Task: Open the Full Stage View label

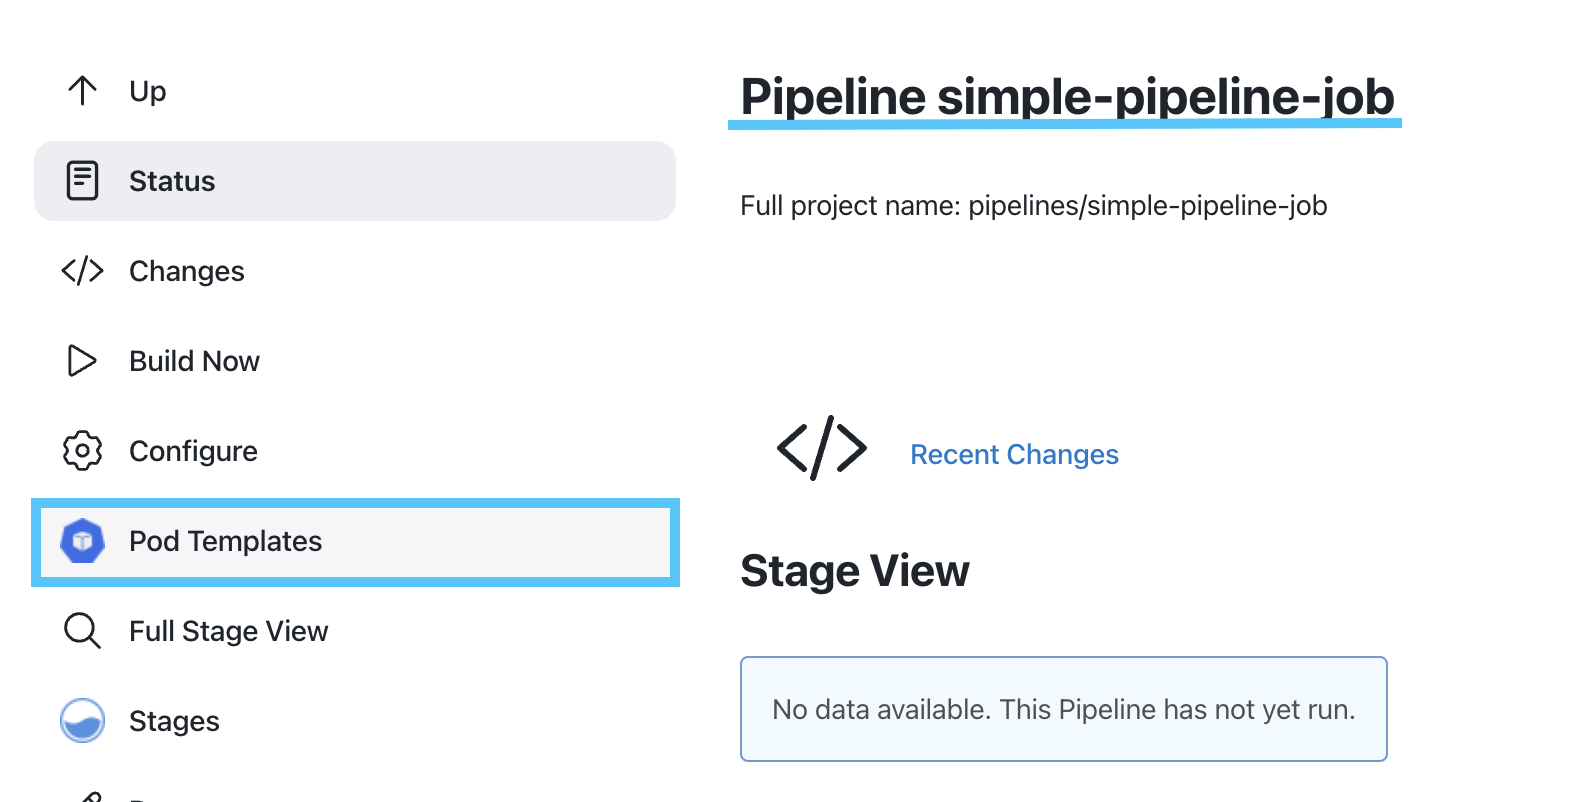Action: (229, 631)
